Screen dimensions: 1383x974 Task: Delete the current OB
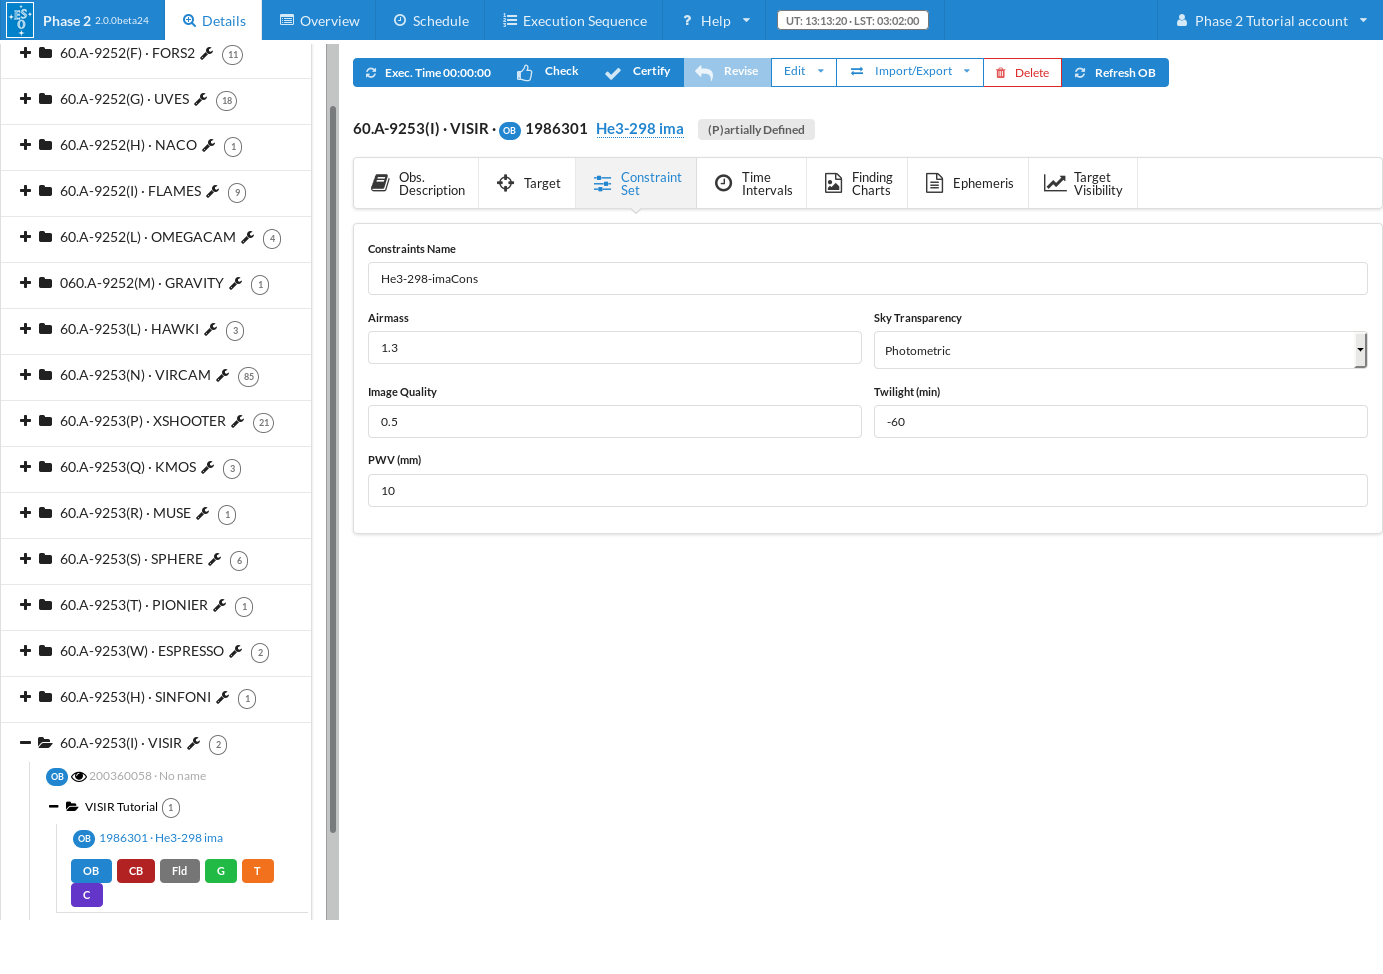1022,73
